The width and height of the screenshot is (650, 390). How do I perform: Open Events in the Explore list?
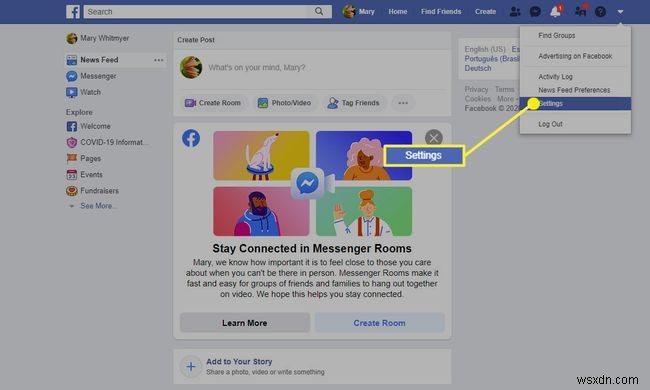tap(91, 174)
